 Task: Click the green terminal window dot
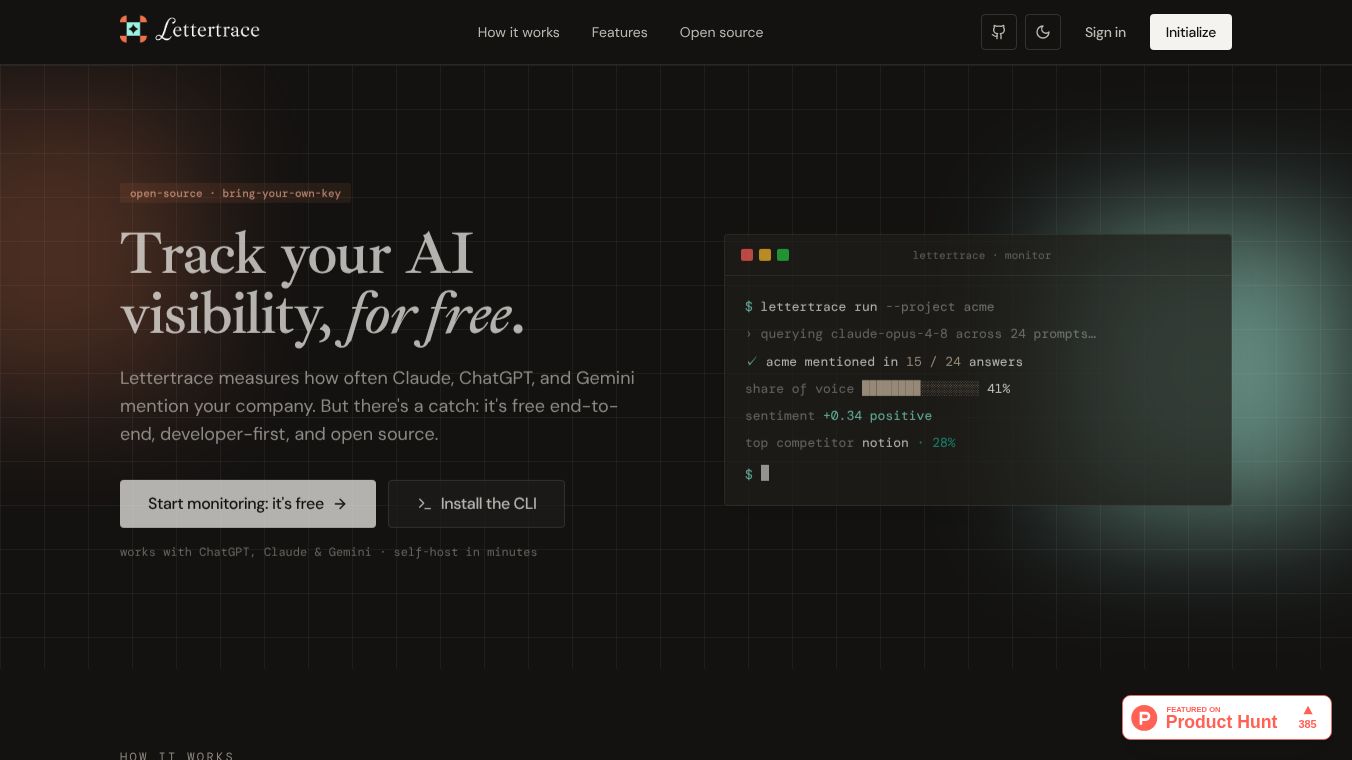click(x=783, y=255)
